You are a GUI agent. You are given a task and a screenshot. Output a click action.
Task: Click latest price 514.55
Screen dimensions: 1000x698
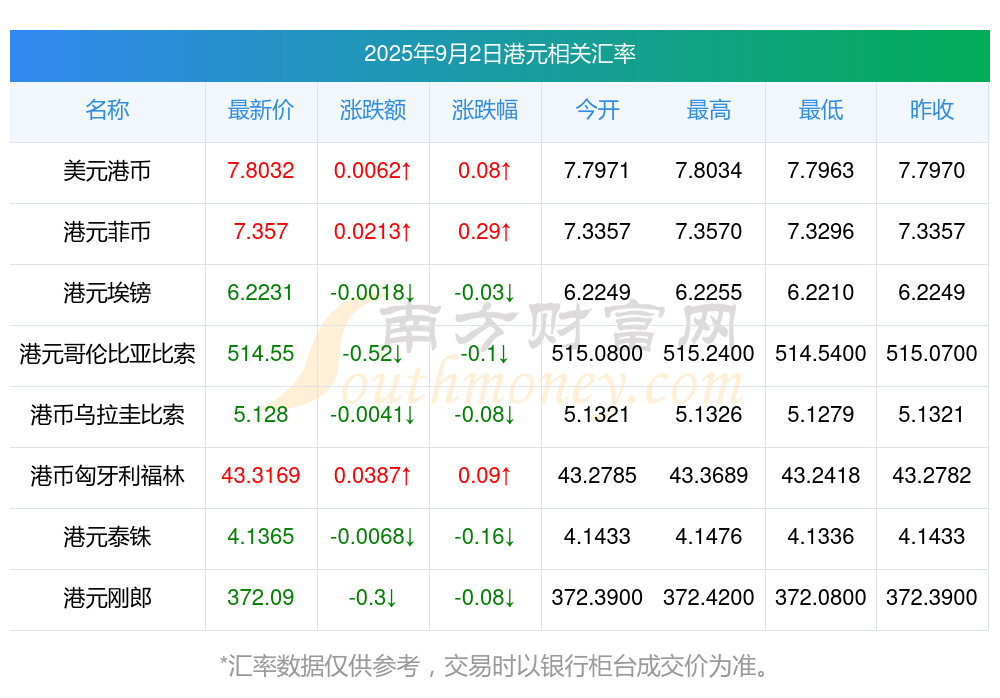click(261, 353)
